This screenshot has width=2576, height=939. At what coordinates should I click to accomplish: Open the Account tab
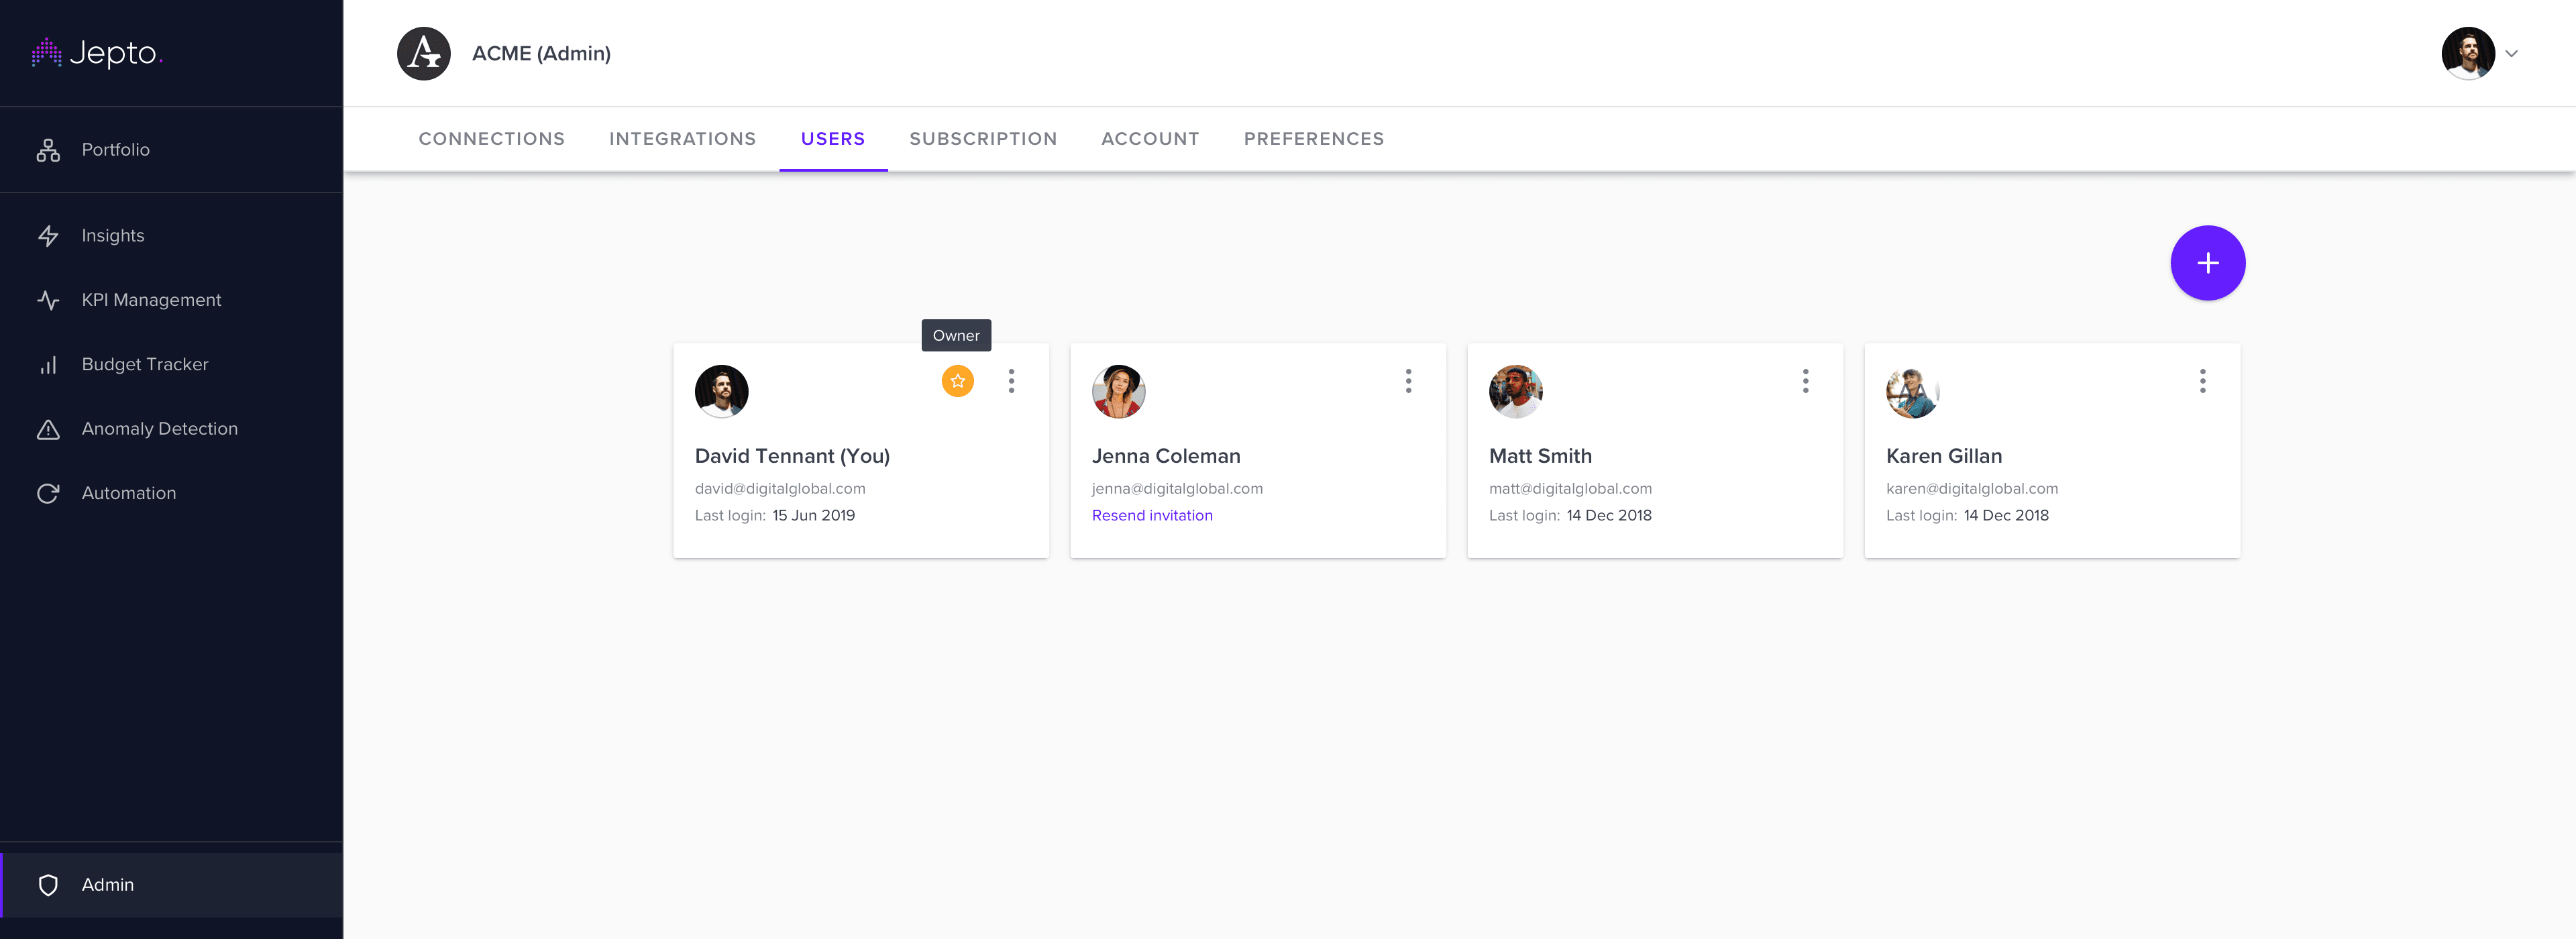tap(1150, 139)
